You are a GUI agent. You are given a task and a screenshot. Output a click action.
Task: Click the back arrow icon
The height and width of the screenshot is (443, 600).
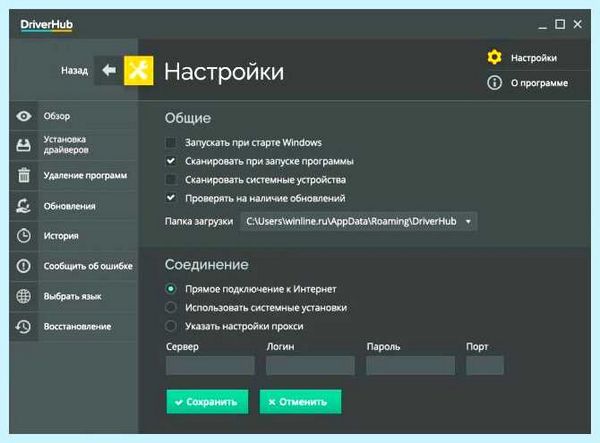point(109,70)
